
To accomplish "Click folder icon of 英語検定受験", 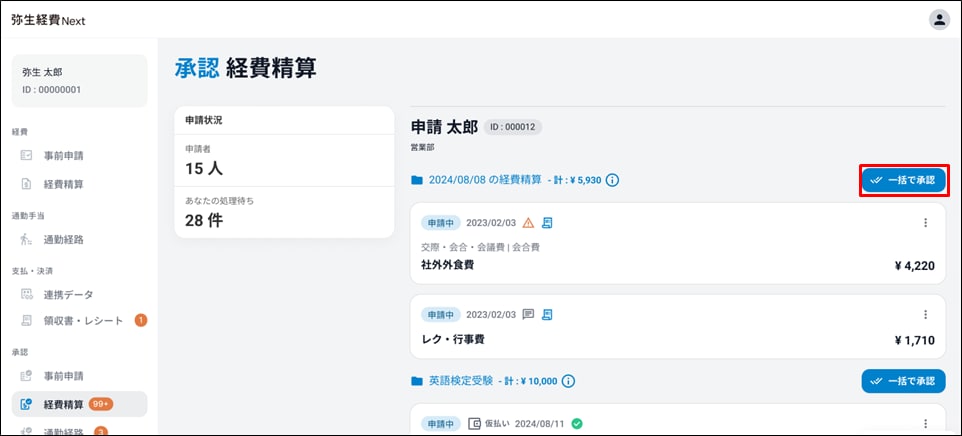I will pyautogui.click(x=417, y=381).
